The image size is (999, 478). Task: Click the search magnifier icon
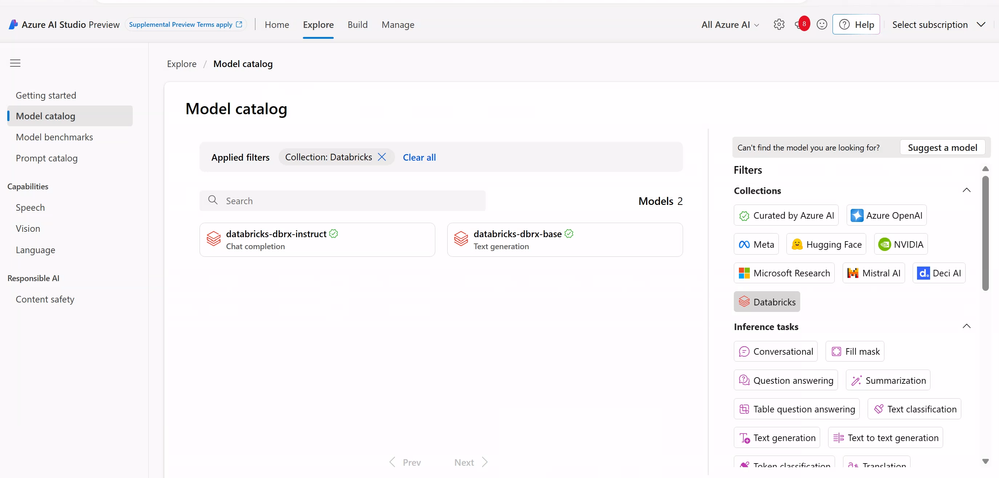click(213, 200)
